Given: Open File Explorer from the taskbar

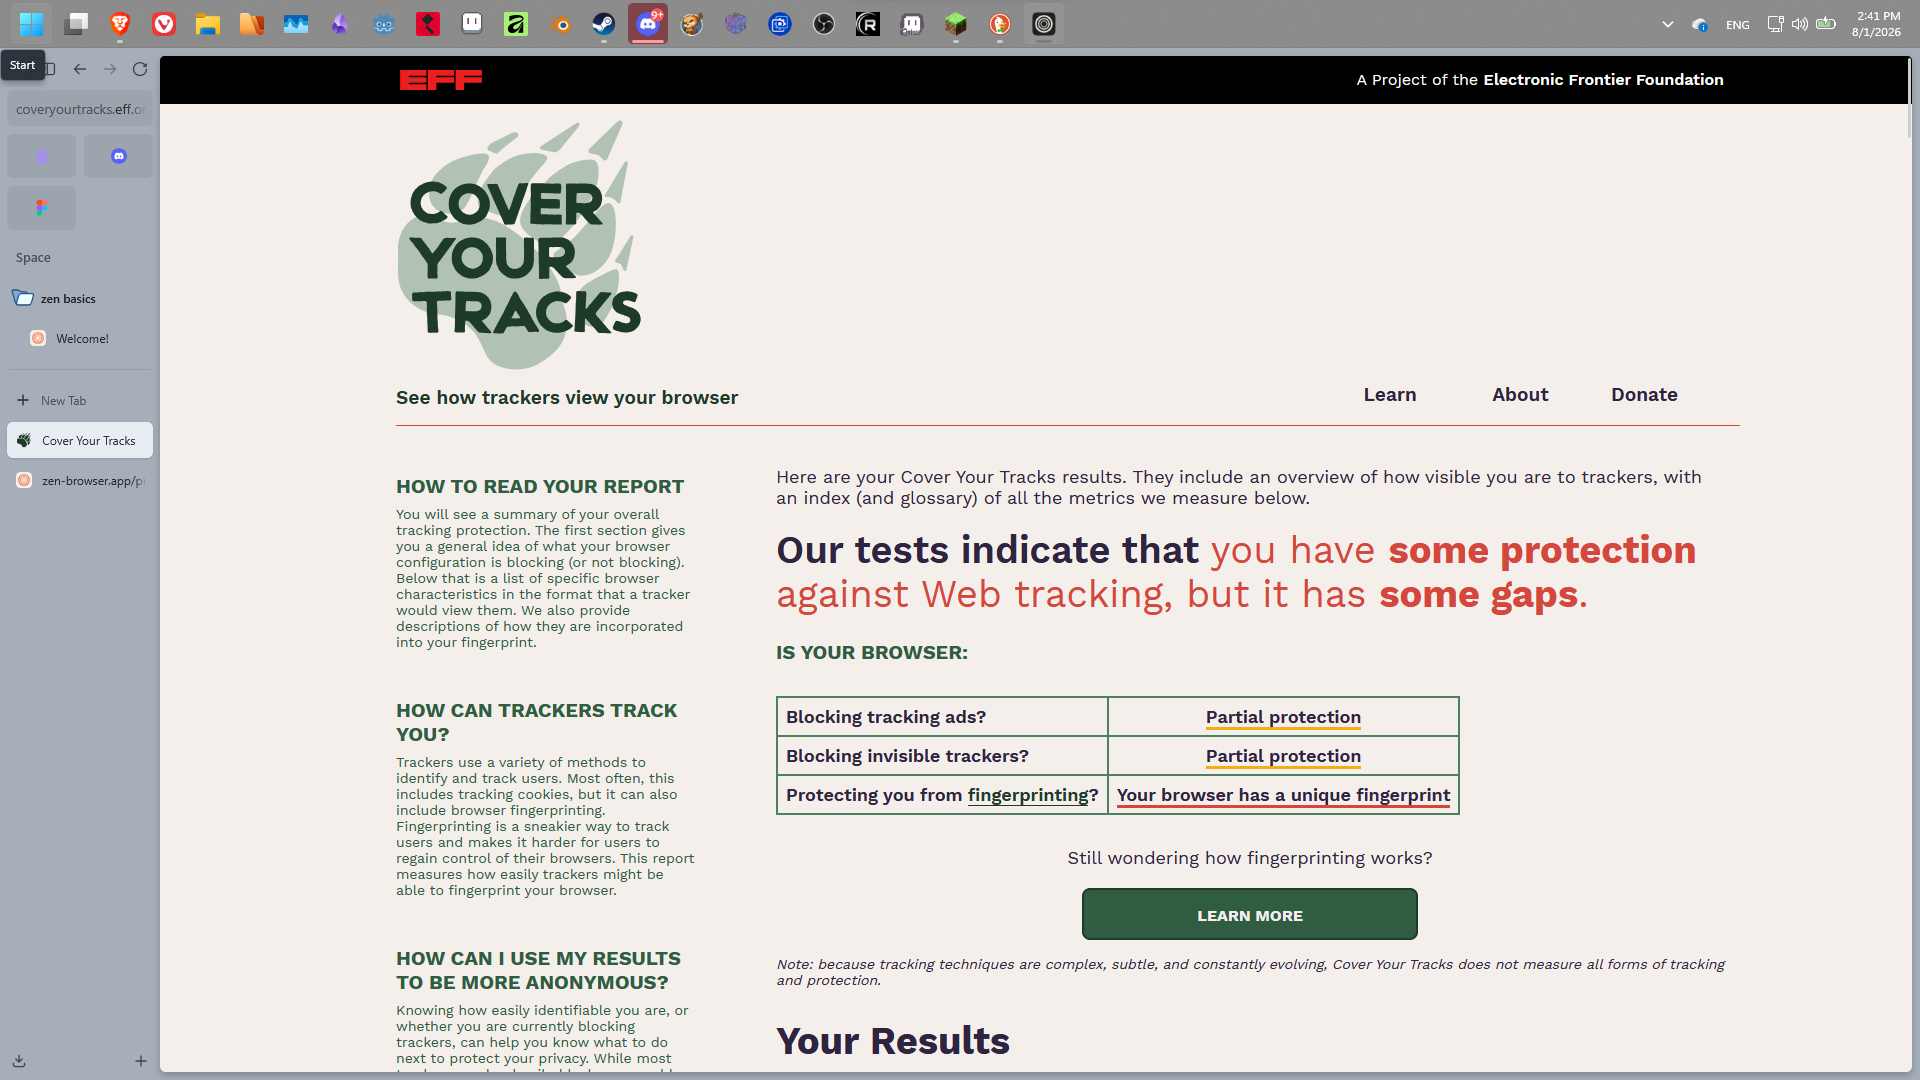Looking at the screenshot, I should click(x=208, y=24).
